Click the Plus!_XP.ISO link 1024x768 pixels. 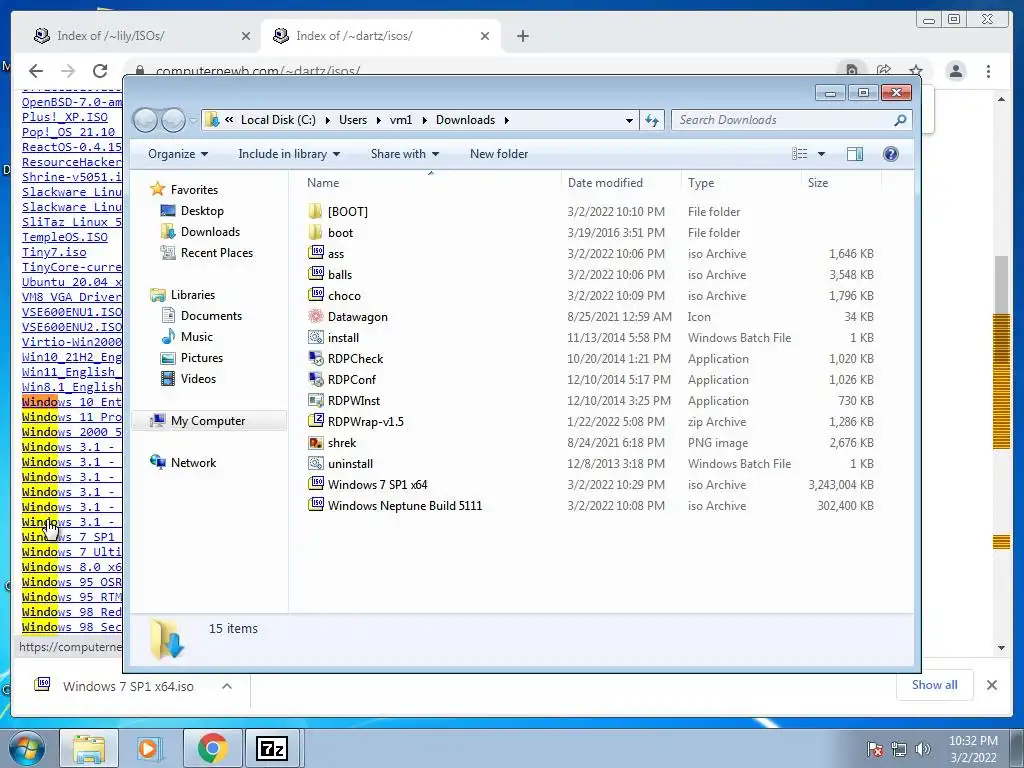click(65, 117)
